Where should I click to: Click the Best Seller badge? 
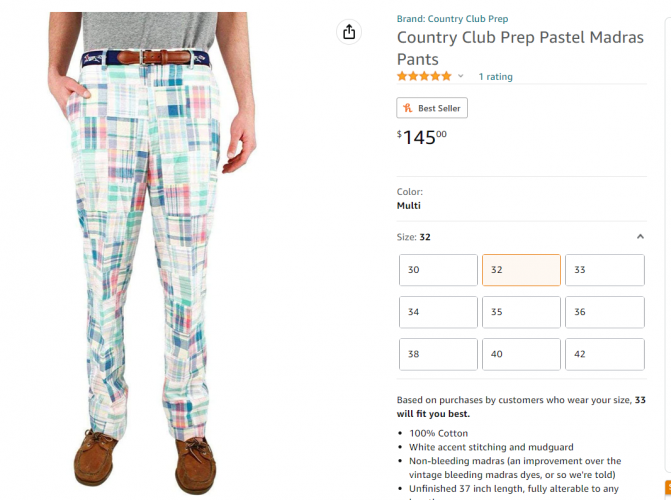(x=432, y=108)
